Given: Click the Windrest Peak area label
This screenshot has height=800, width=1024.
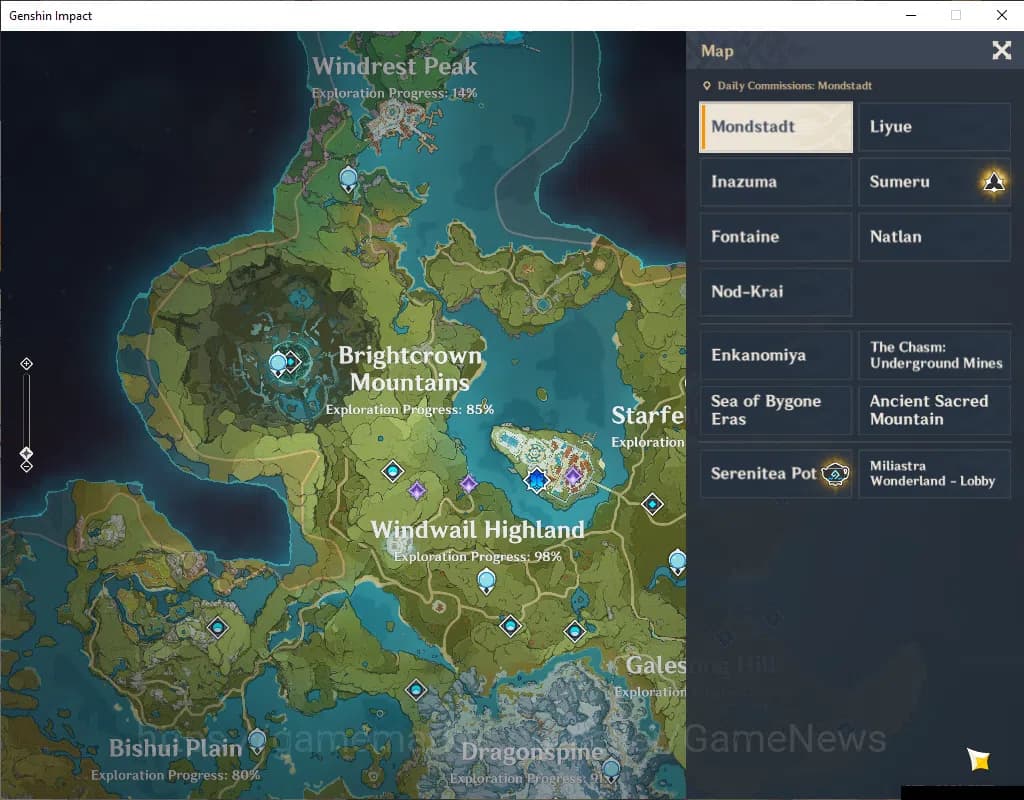Looking at the screenshot, I should tap(394, 66).
